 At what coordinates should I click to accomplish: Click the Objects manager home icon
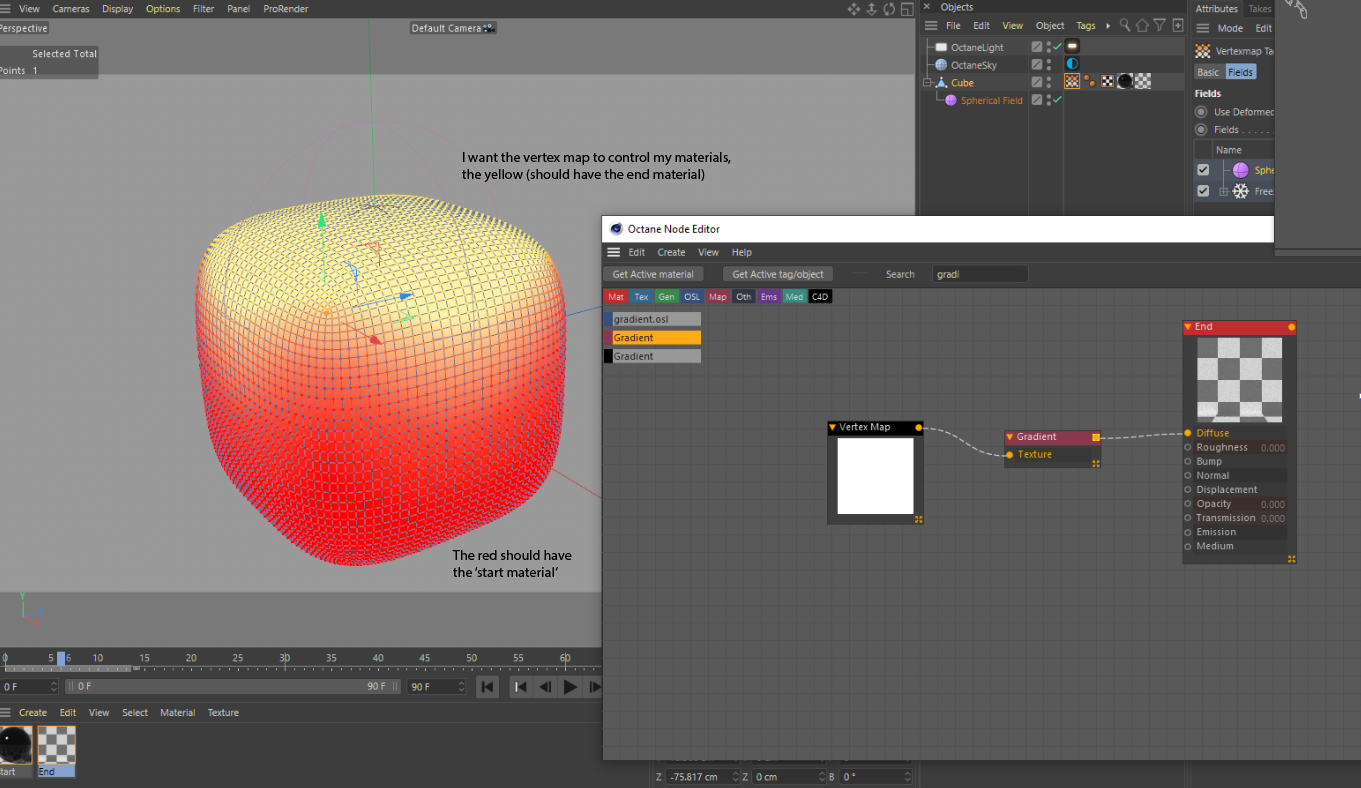pos(1142,25)
